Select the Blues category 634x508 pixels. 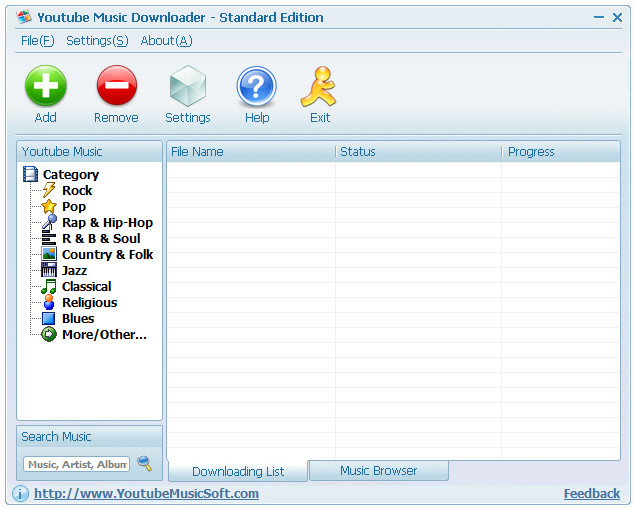click(x=78, y=318)
